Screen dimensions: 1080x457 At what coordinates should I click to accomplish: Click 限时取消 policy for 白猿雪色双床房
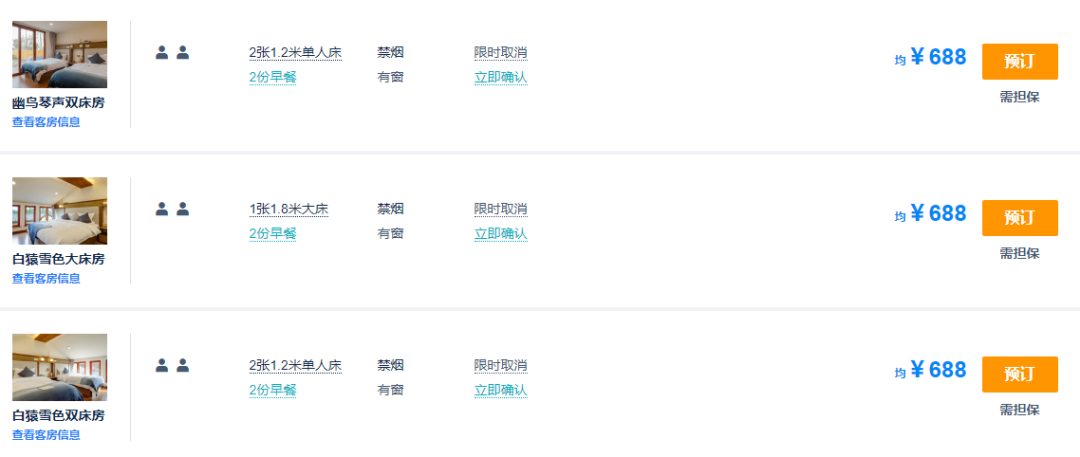point(500,366)
